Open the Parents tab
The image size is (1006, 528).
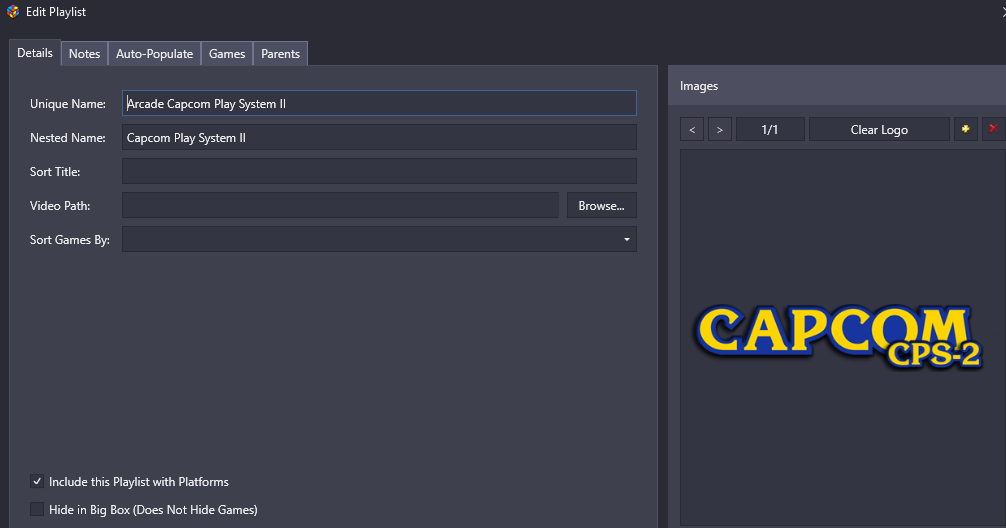[x=280, y=54]
